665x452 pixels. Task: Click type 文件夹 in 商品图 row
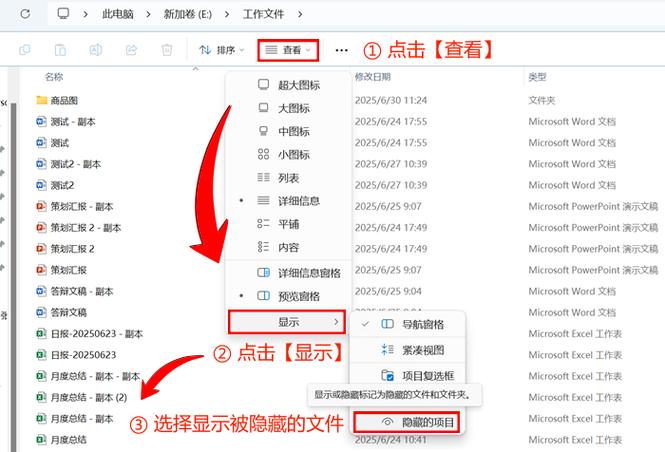coord(542,100)
